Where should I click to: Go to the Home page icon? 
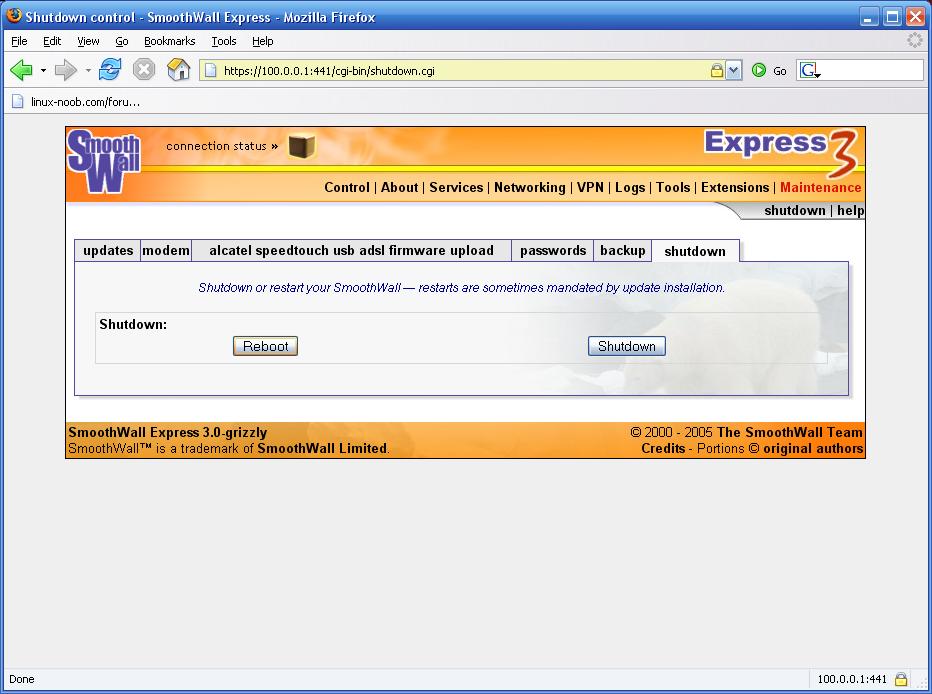pos(178,70)
